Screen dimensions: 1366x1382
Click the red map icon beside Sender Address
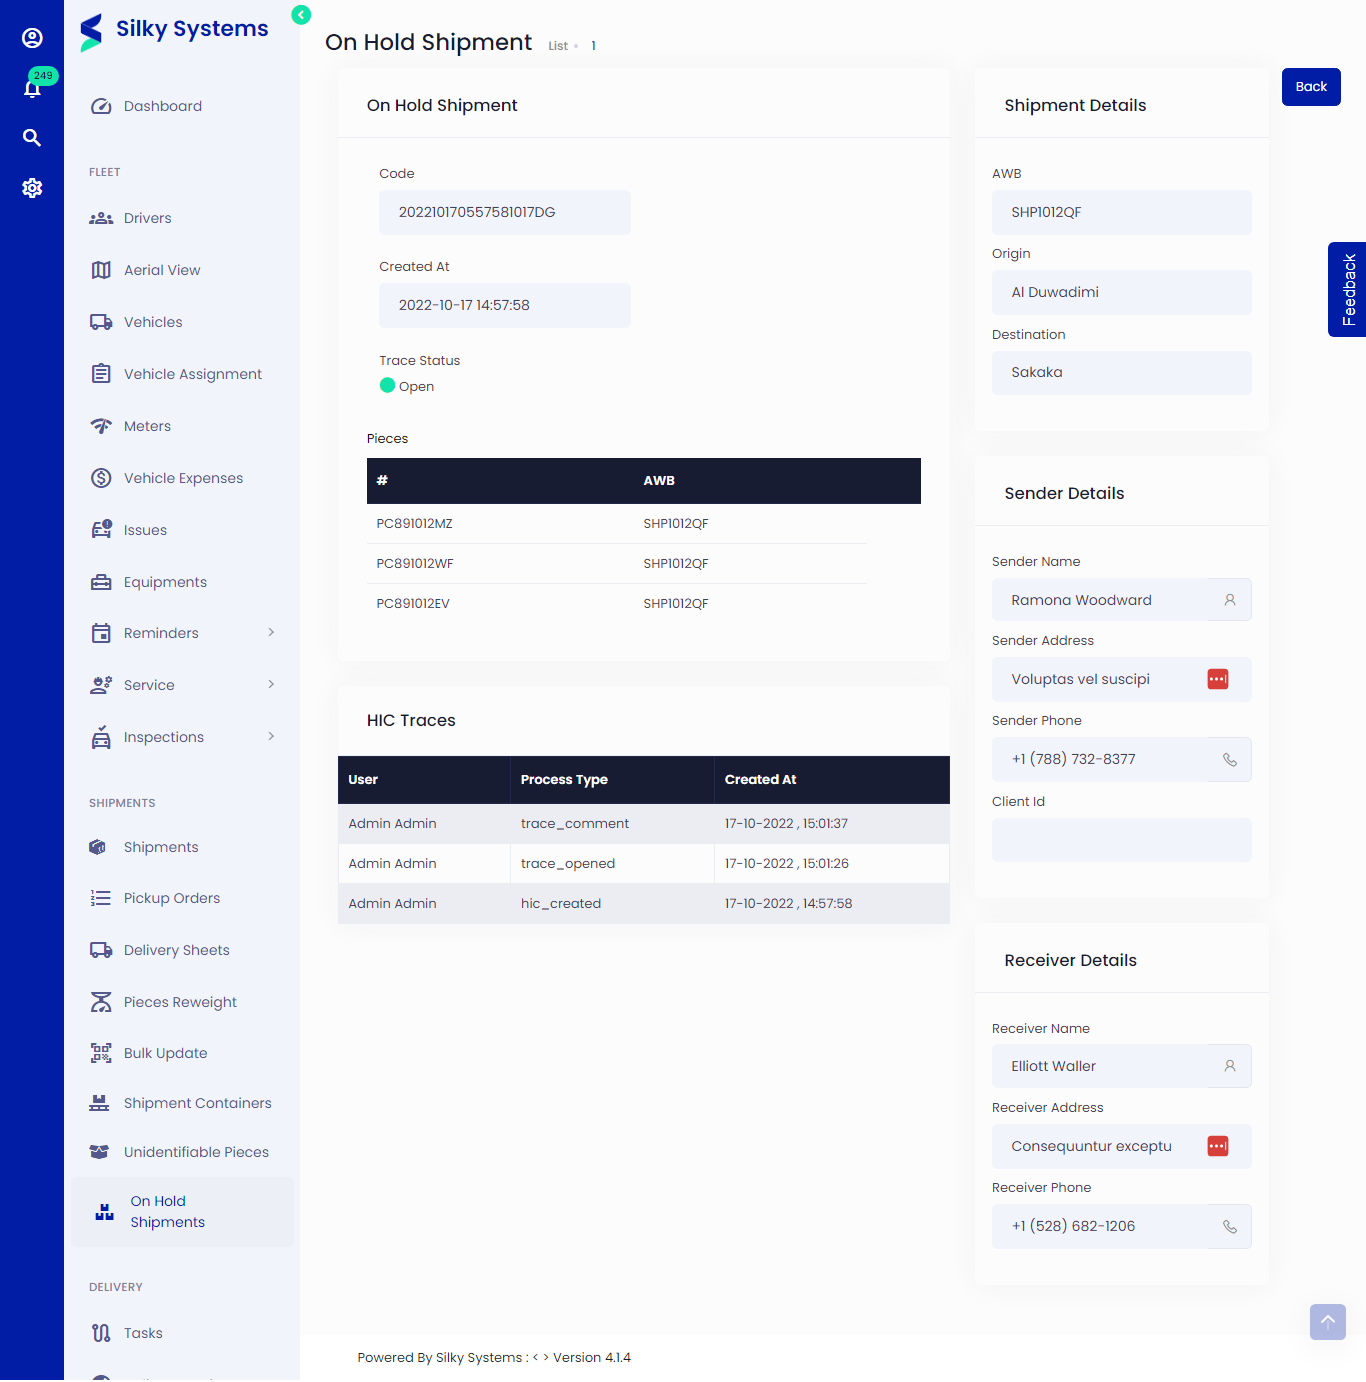(1217, 679)
